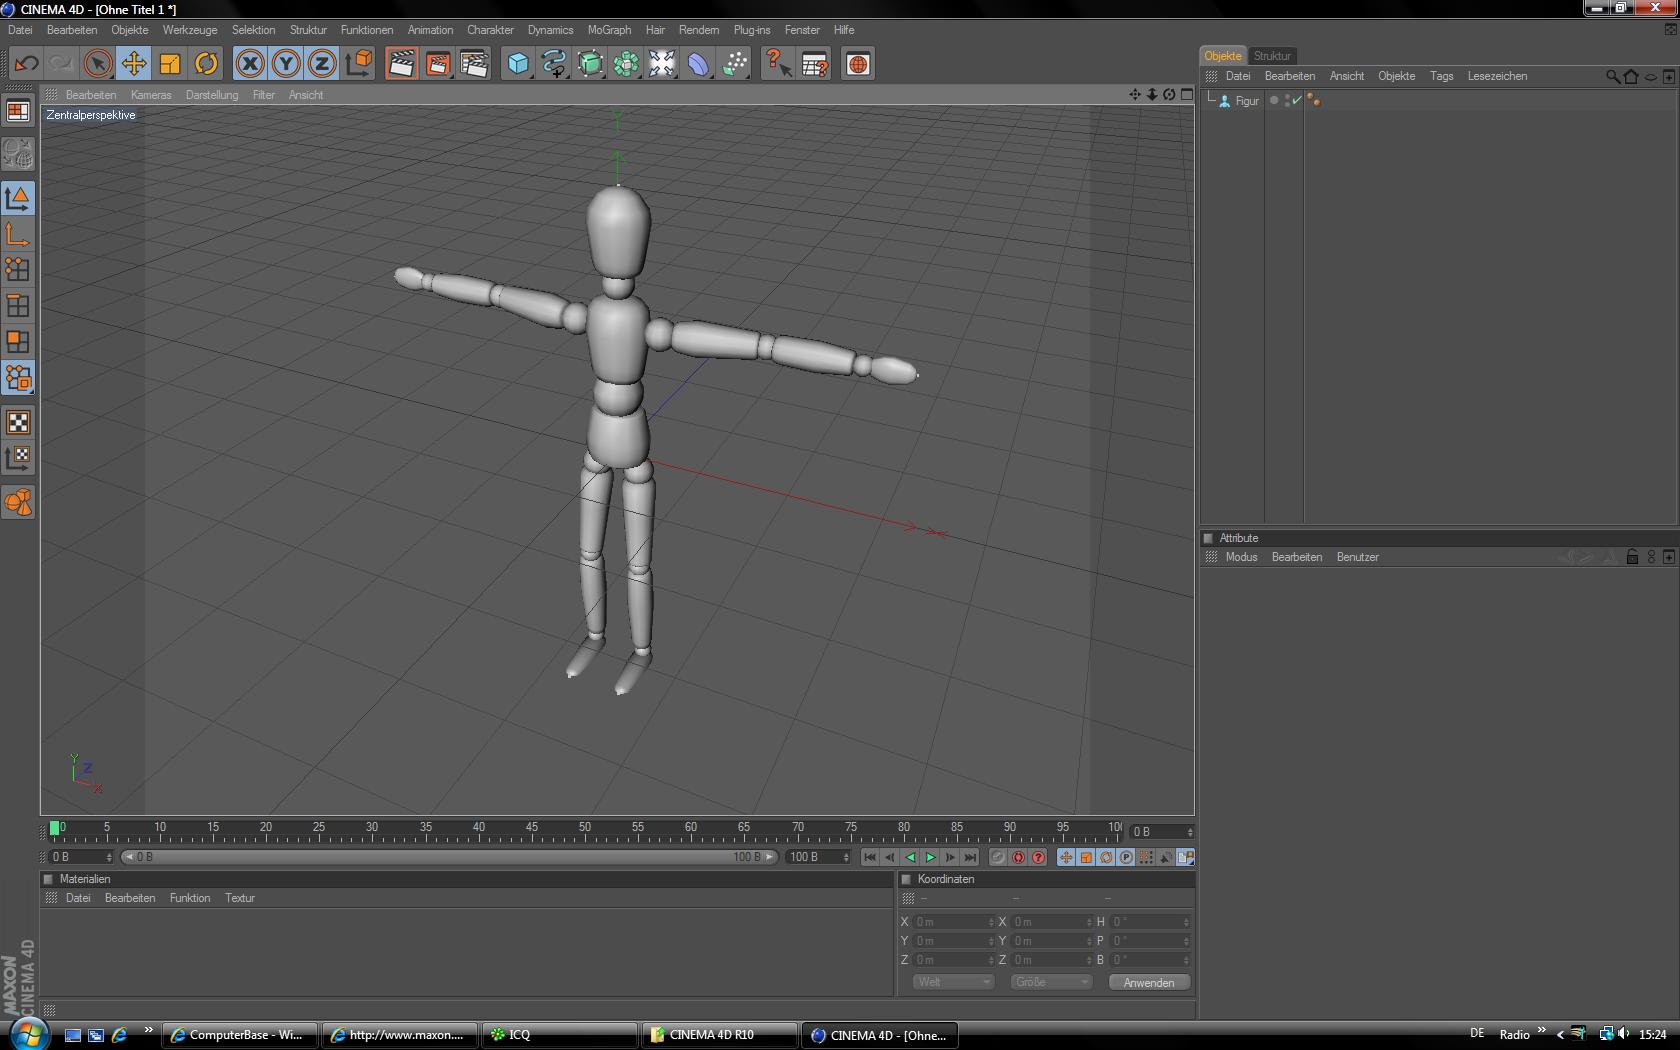Select the Move tool in toolbar
Screen dimensions: 1680x1050
[x=133, y=64]
